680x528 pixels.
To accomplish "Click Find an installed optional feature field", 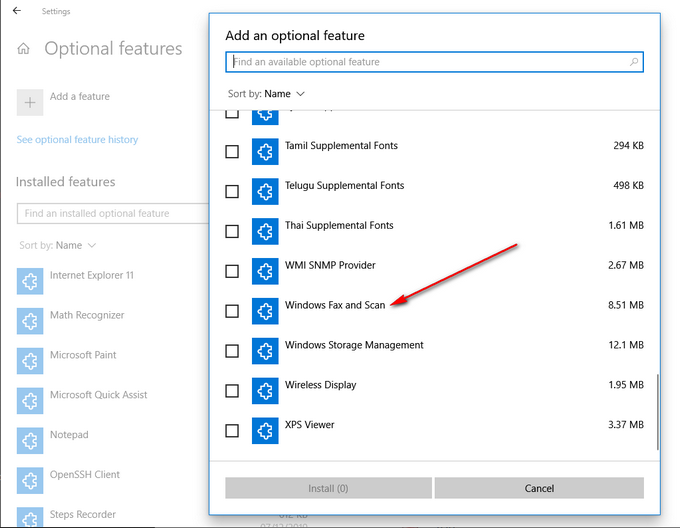I will click(113, 213).
